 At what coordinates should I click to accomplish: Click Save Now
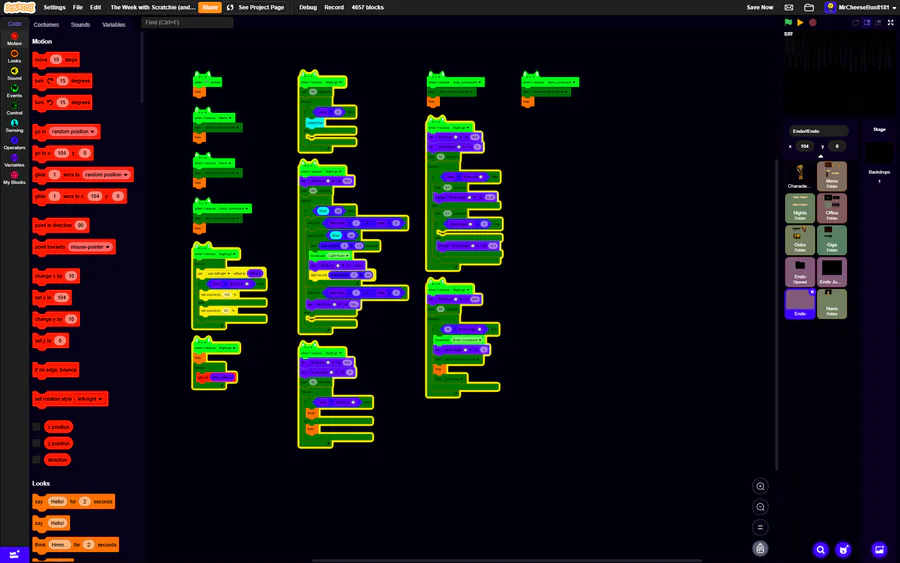tap(760, 7)
